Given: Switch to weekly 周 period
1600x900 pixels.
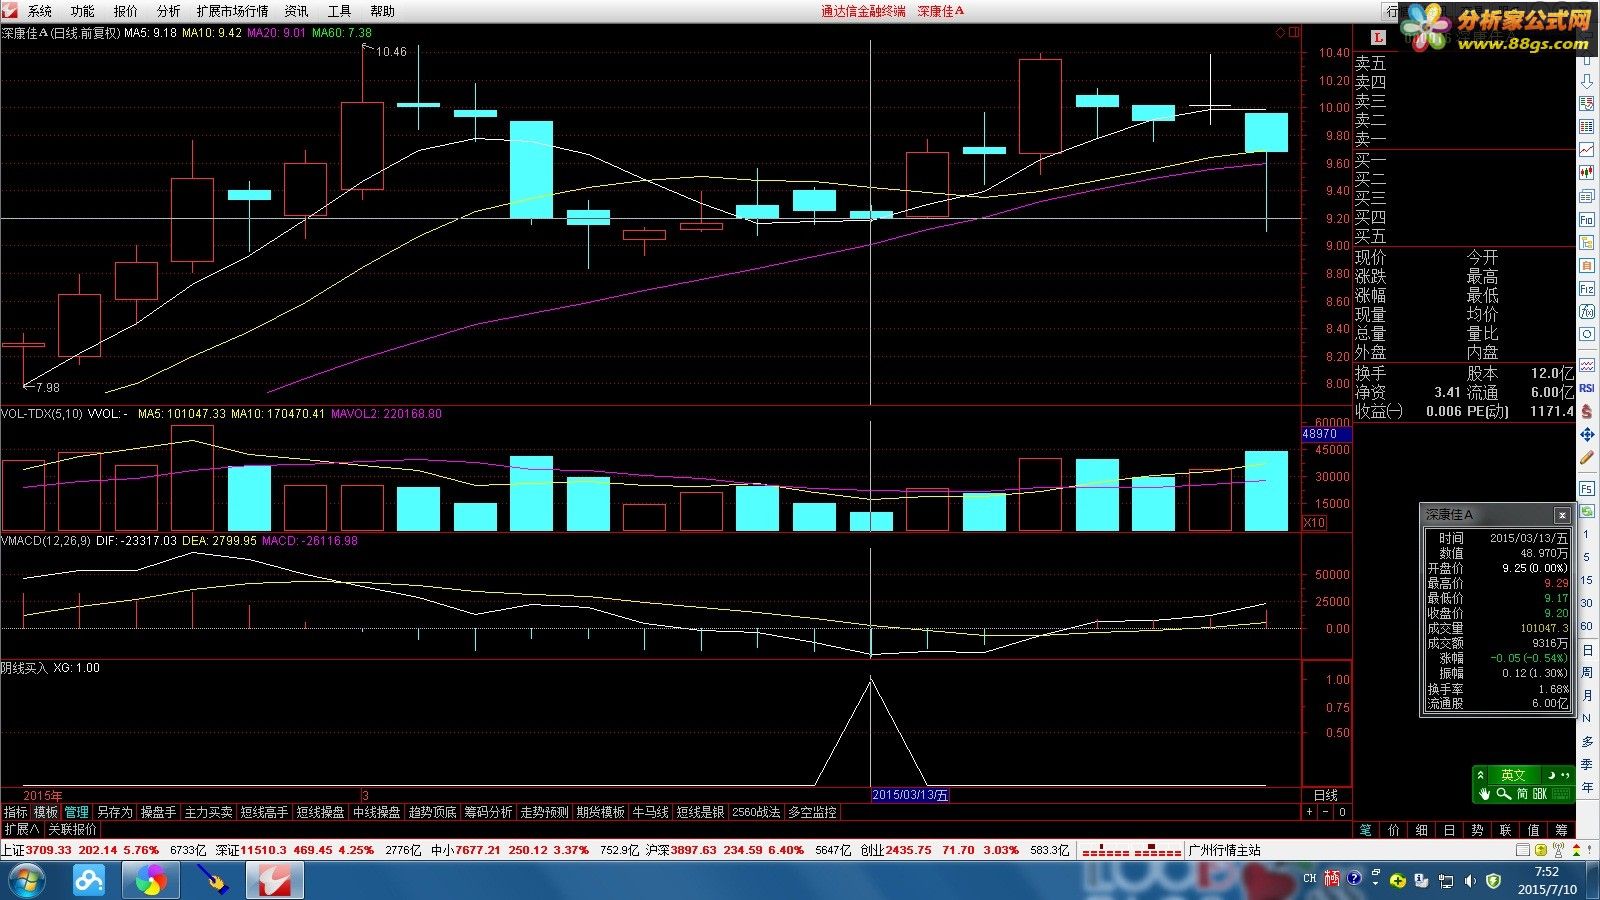Looking at the screenshot, I should [x=1587, y=673].
